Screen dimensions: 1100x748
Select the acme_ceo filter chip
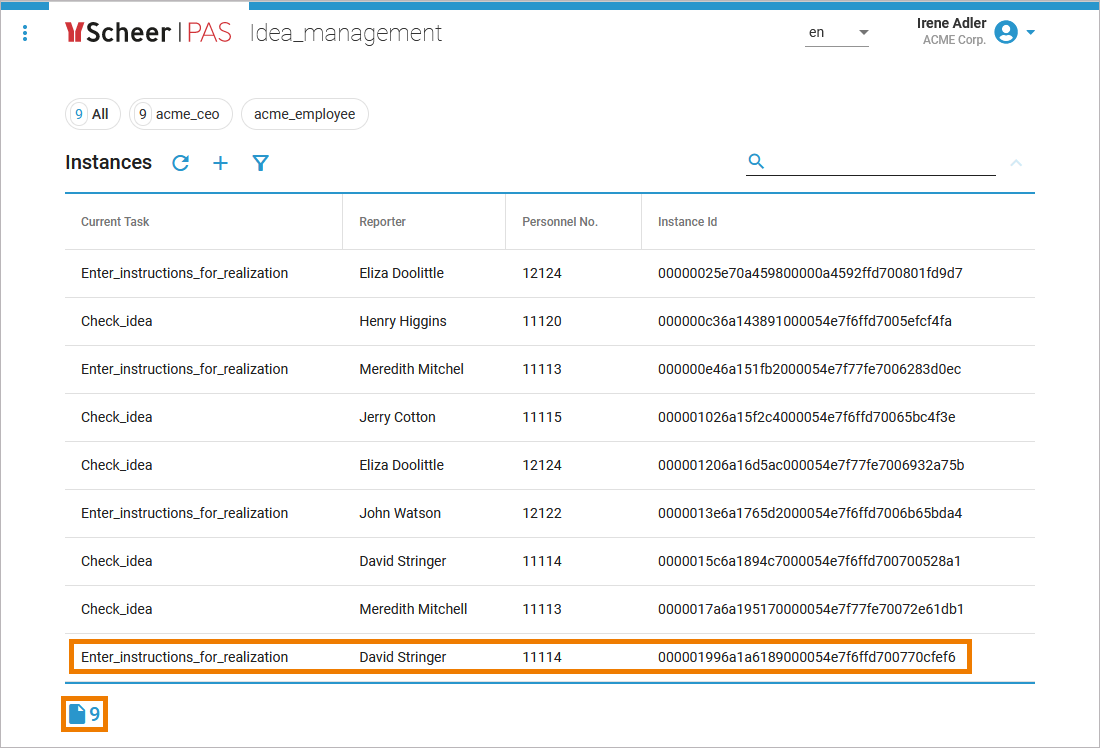[181, 114]
